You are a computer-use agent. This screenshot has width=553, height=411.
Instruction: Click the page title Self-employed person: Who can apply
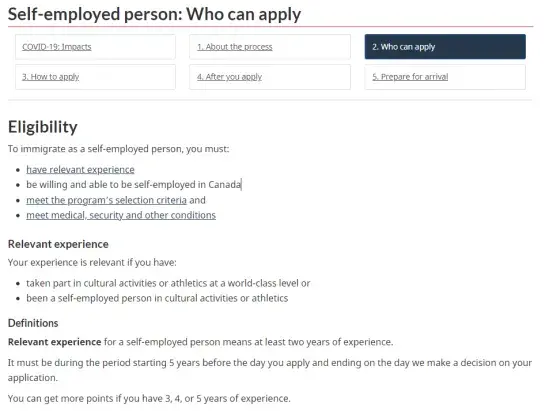[x=154, y=14]
